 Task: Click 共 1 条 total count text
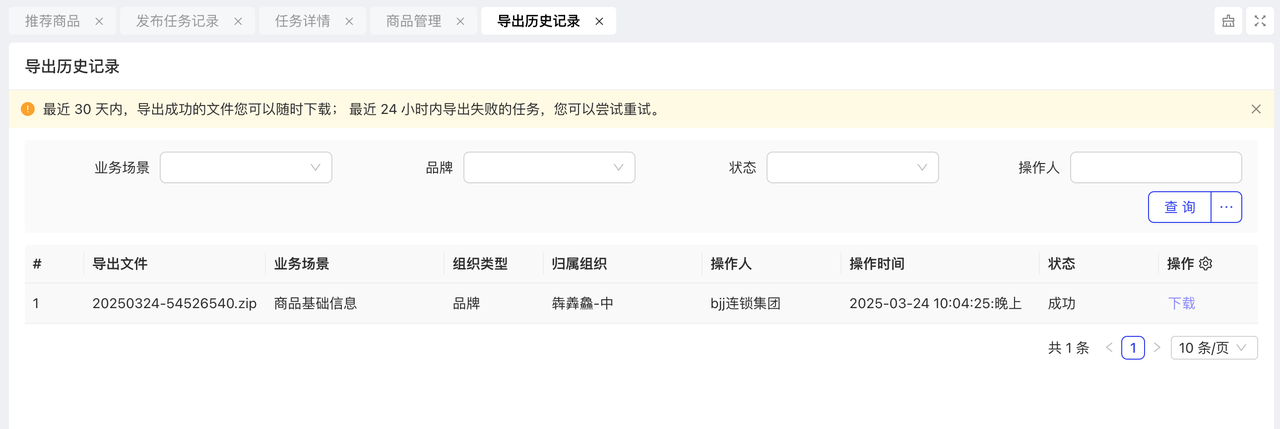(x=1068, y=348)
